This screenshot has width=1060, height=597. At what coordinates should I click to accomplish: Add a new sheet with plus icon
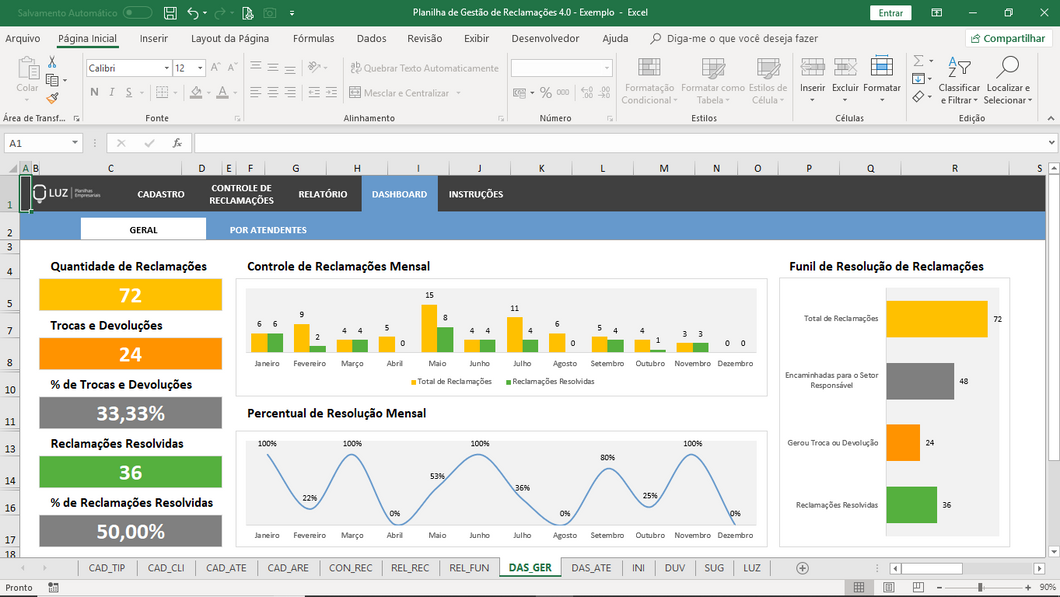click(802, 568)
